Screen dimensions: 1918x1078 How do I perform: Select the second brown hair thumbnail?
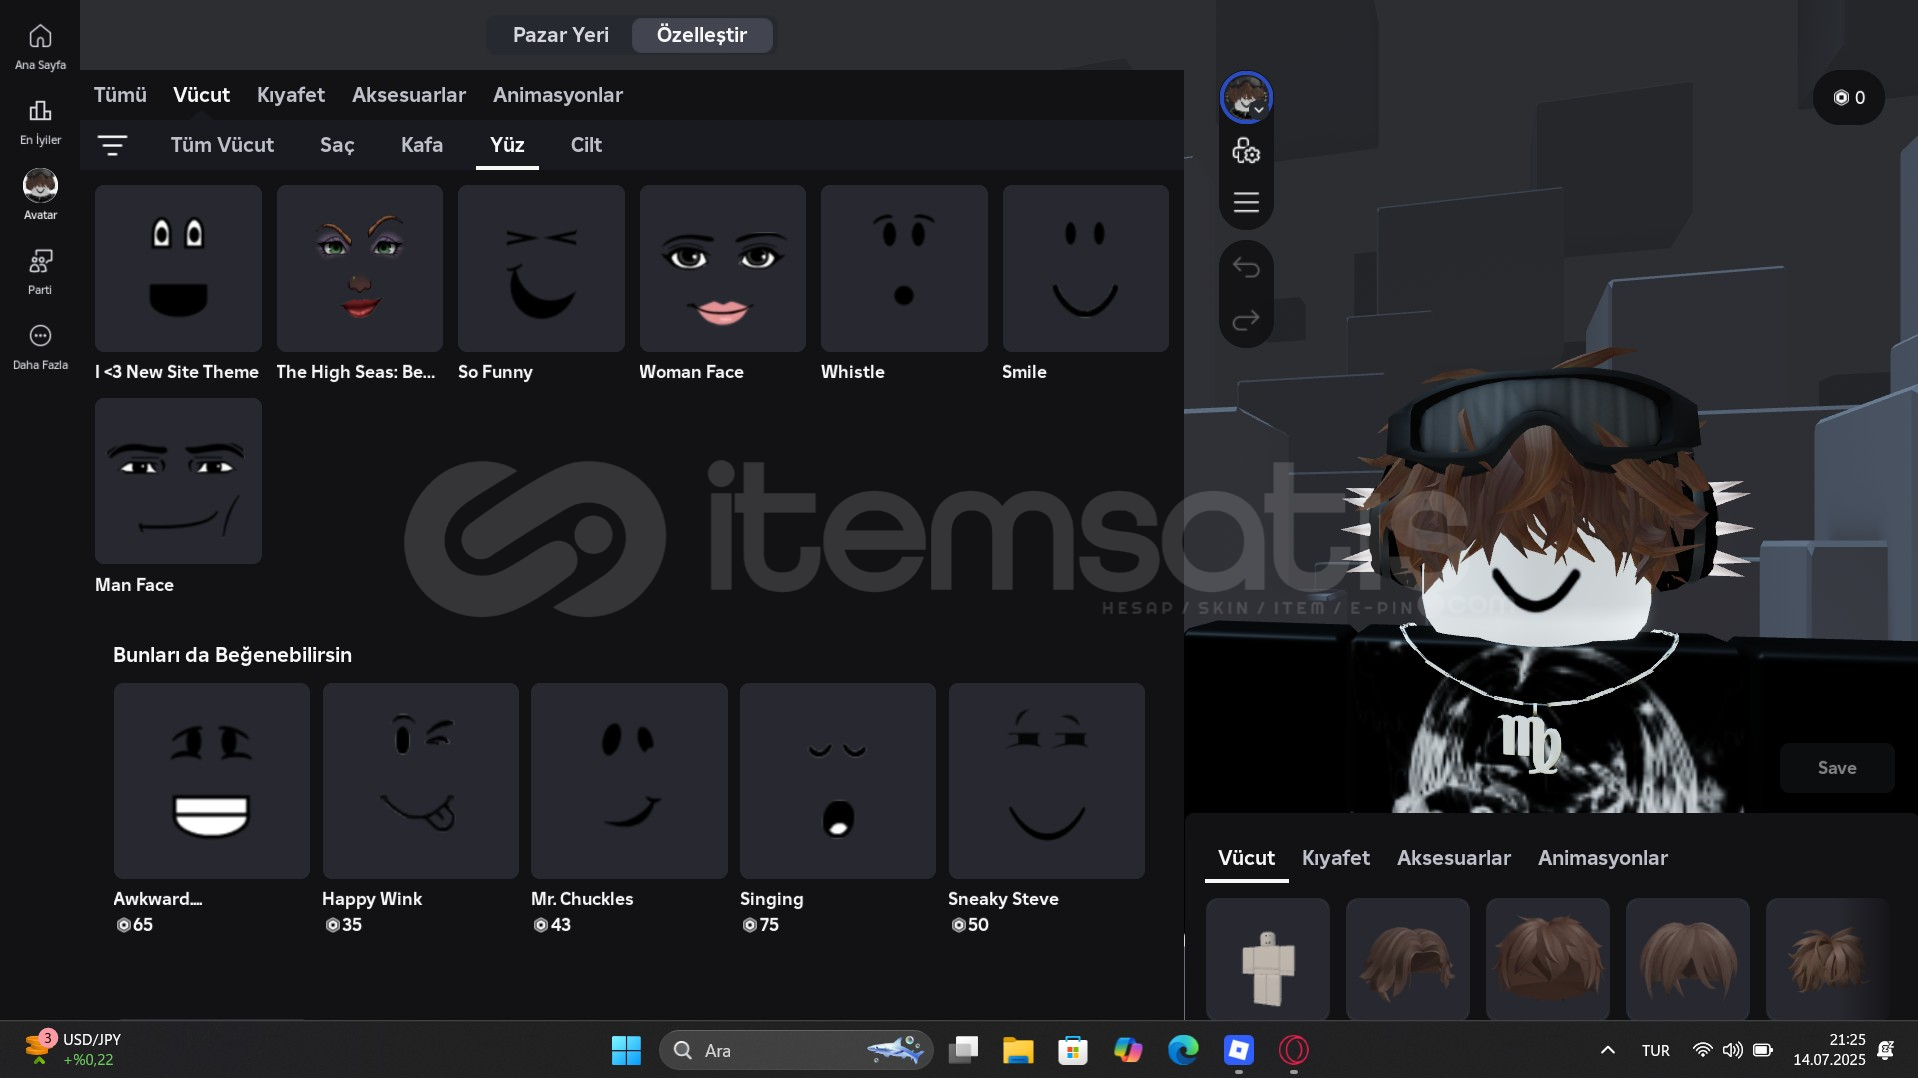(x=1548, y=959)
